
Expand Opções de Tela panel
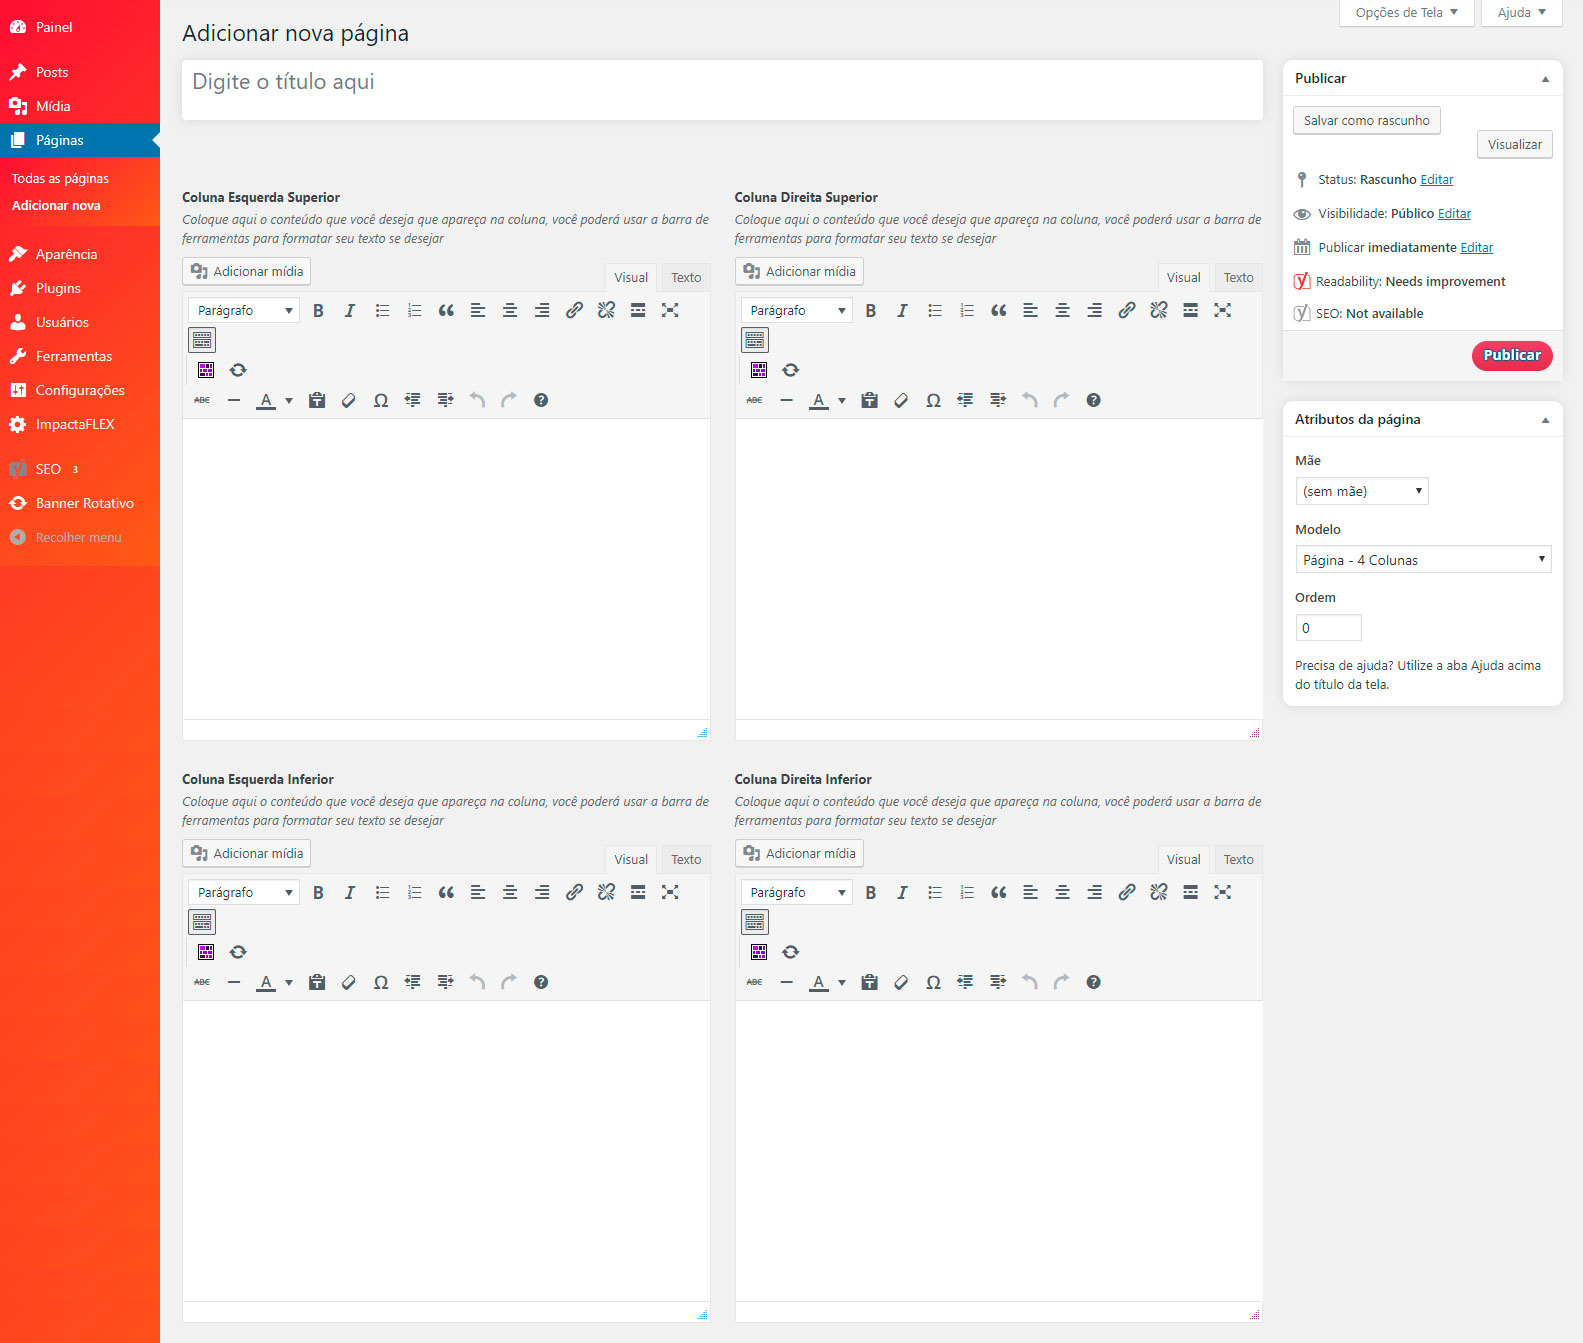(1406, 13)
